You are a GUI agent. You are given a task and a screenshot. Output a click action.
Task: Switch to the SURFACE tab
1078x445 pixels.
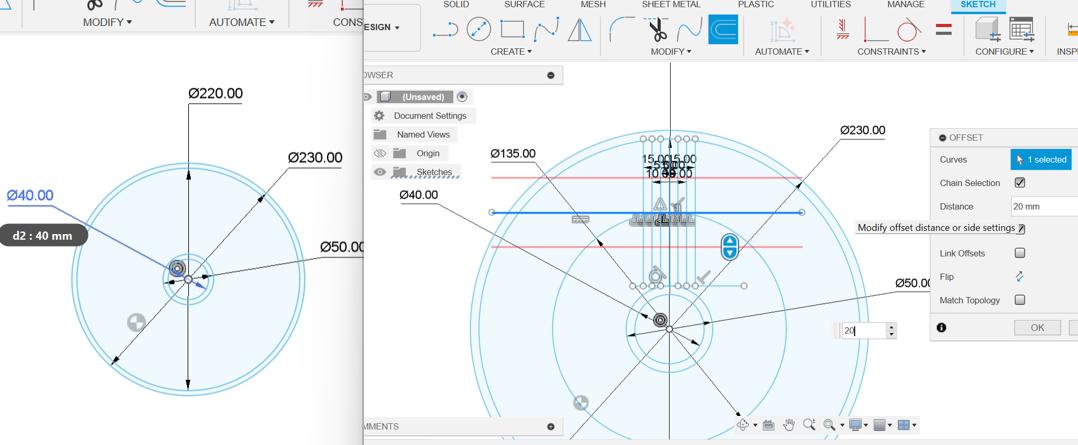pos(525,4)
